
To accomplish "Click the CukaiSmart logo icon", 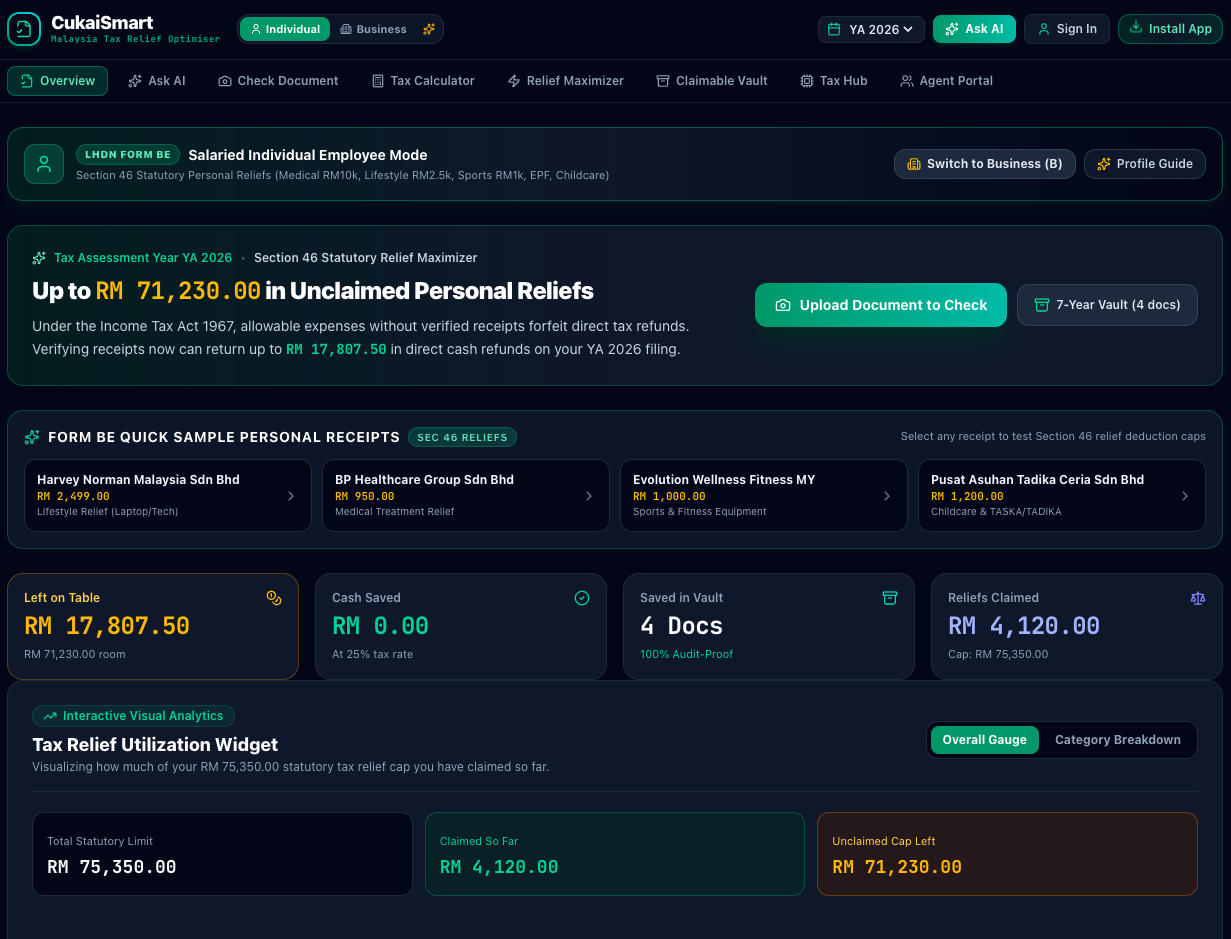I will [x=24, y=29].
